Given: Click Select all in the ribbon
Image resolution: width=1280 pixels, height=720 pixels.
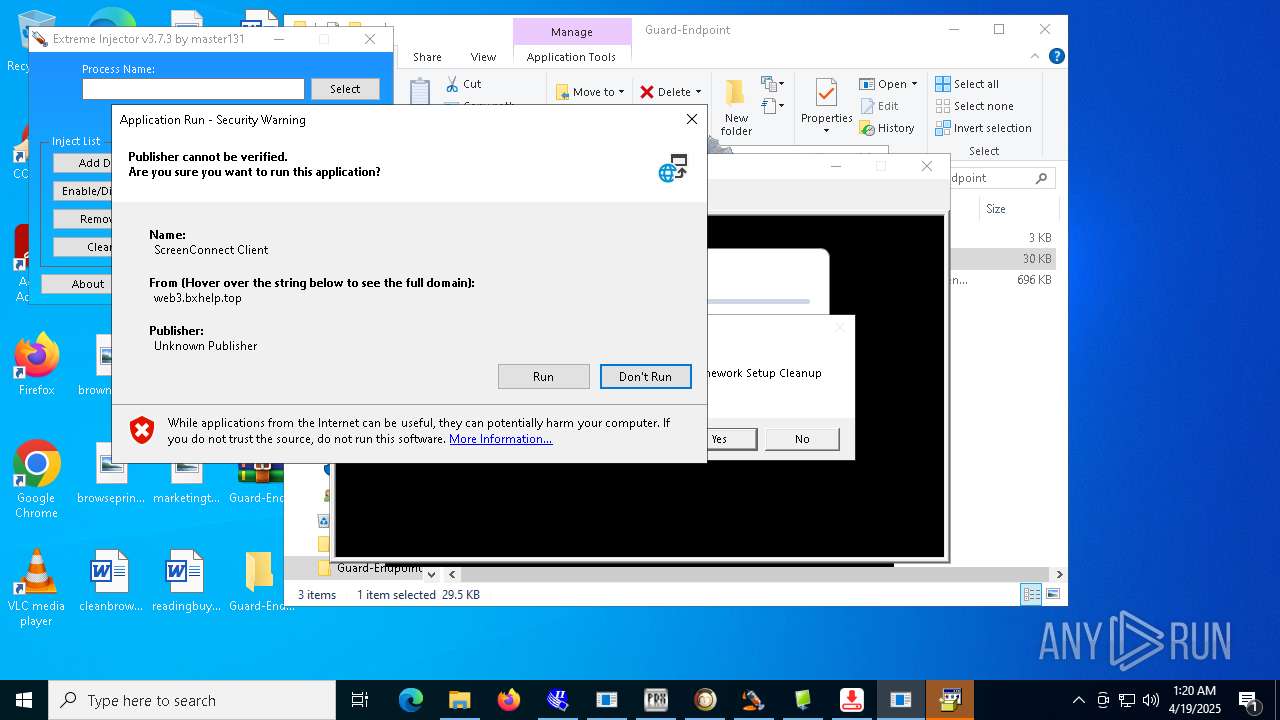Looking at the screenshot, I should [967, 84].
